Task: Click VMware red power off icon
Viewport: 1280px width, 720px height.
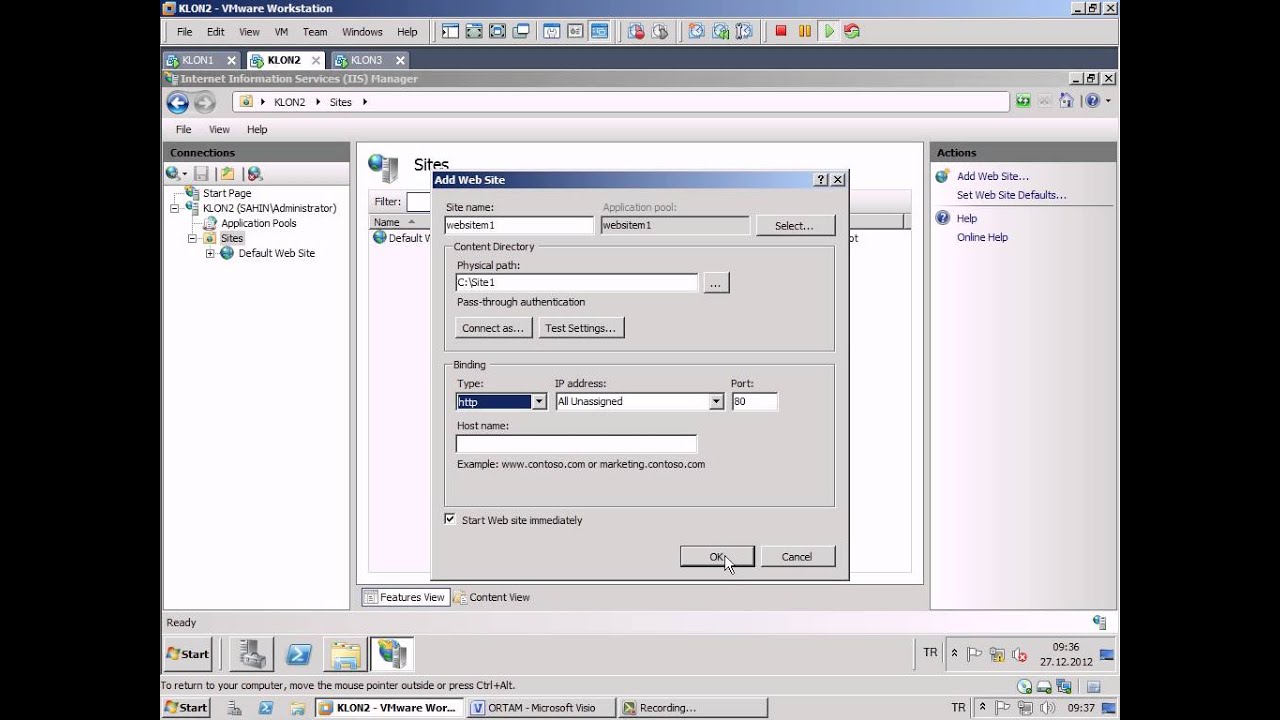Action: (781, 32)
